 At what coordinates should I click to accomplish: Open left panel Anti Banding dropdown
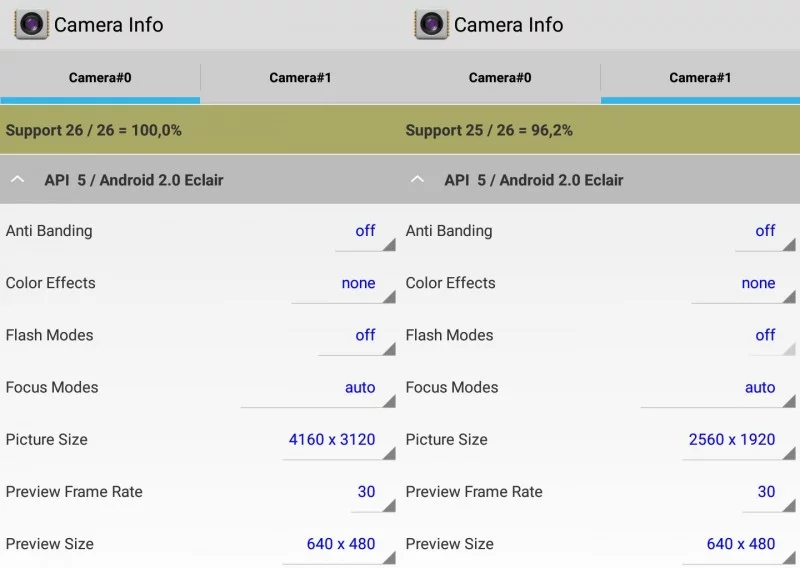pyautogui.click(x=364, y=231)
